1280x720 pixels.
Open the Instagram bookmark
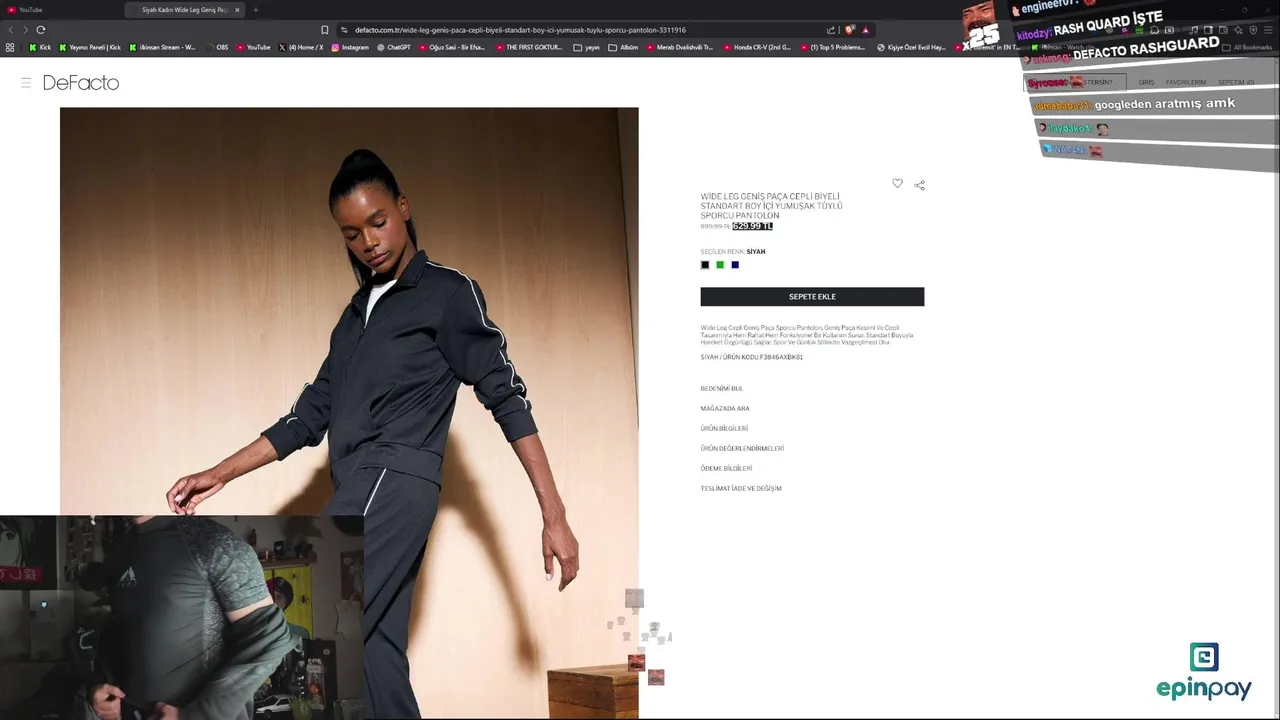(350, 47)
